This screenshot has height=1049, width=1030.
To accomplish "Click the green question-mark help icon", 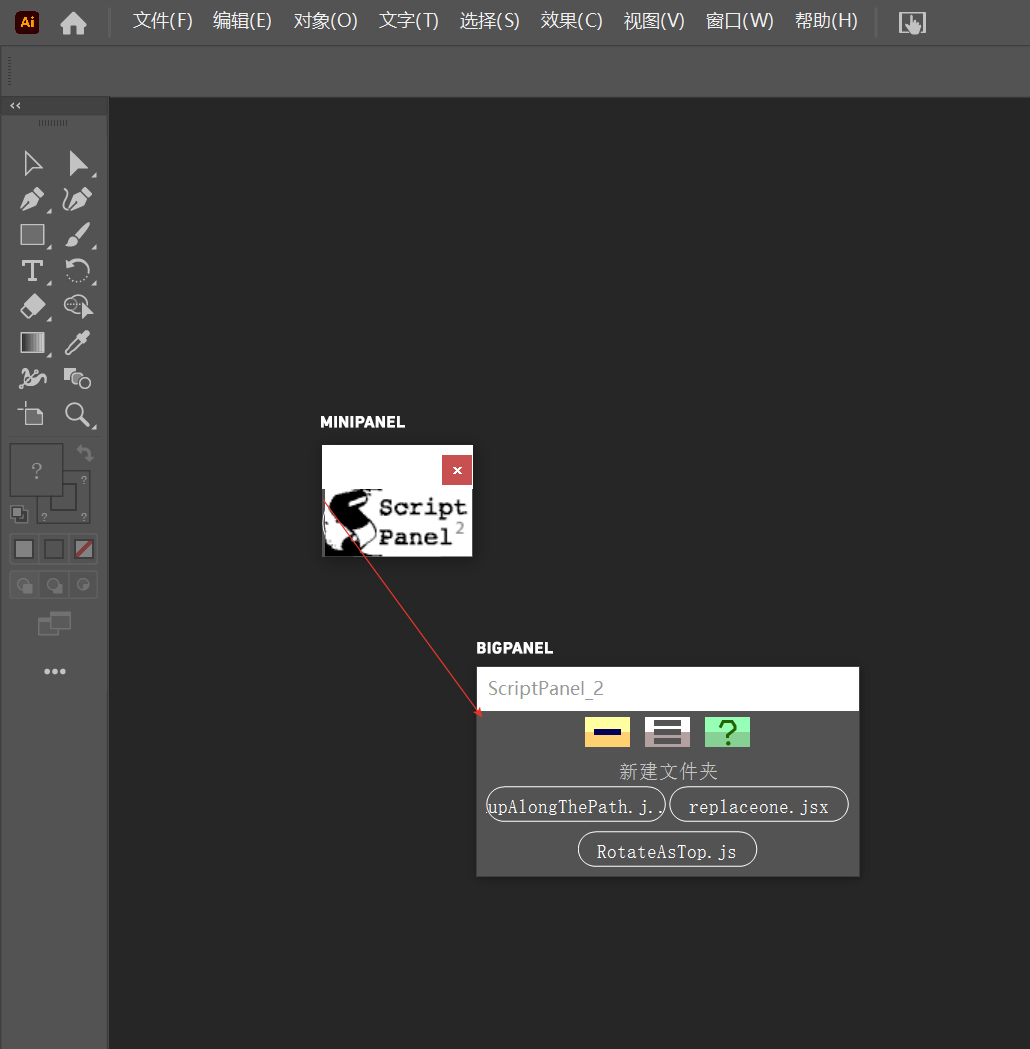I will [x=727, y=731].
